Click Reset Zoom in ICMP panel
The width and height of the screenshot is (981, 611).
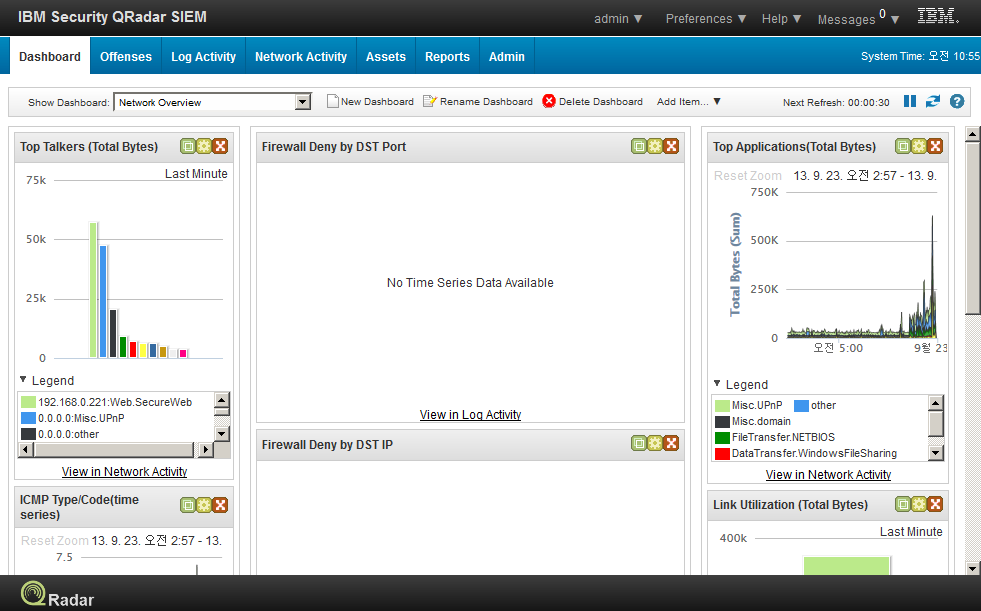coord(55,540)
